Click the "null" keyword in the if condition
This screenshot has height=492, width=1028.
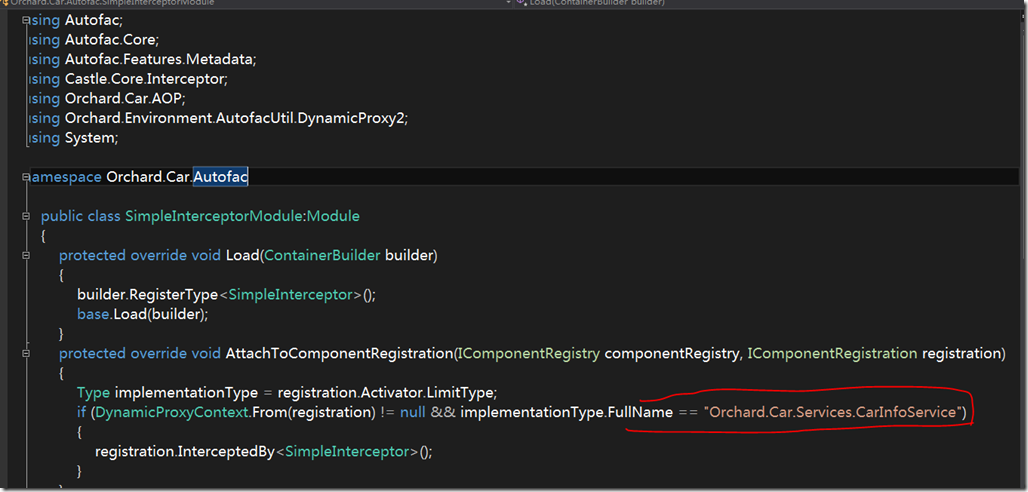[413, 413]
